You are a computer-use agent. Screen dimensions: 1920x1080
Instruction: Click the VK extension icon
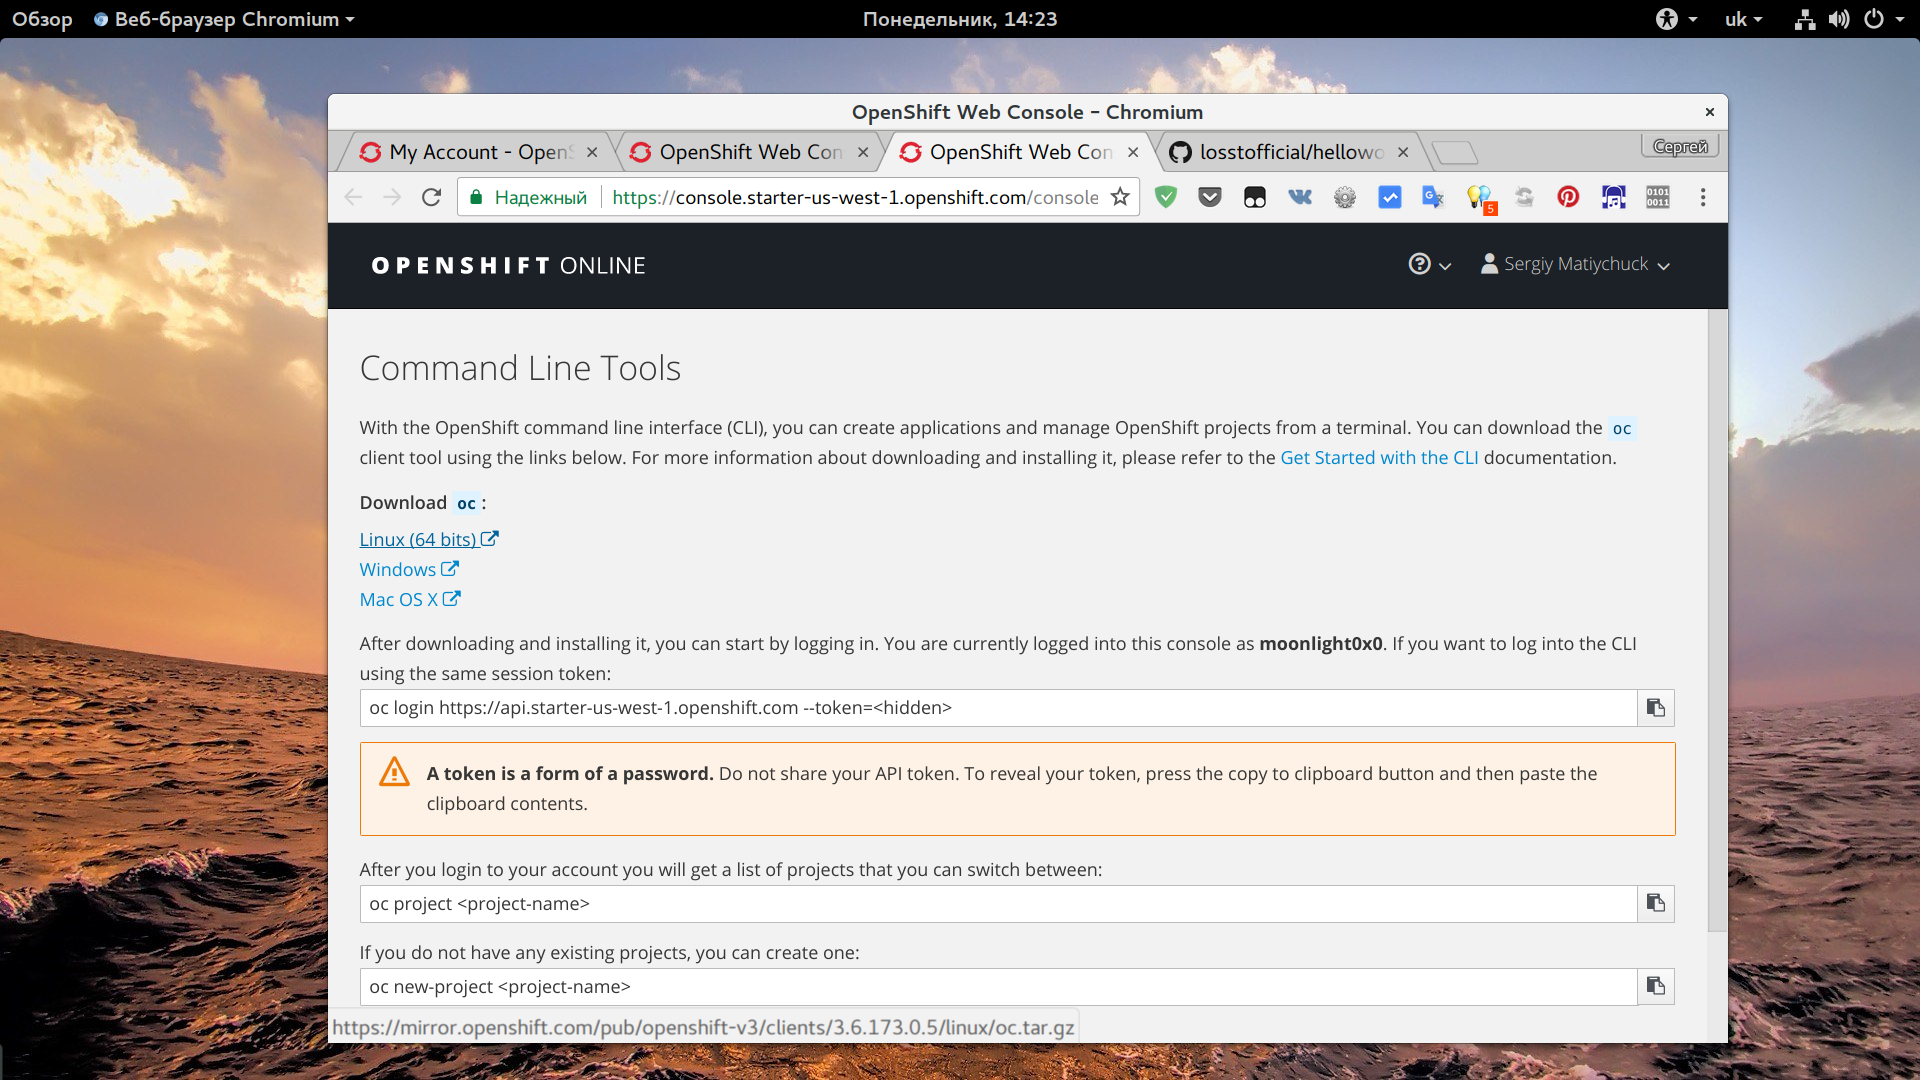[x=1299, y=197]
